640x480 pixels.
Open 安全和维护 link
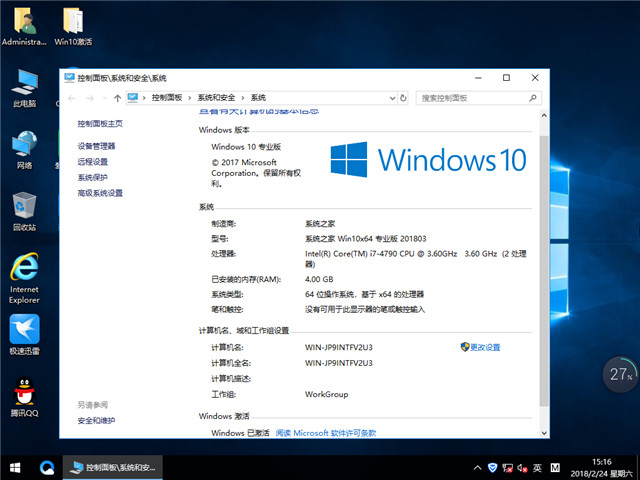pyautogui.click(x=96, y=420)
